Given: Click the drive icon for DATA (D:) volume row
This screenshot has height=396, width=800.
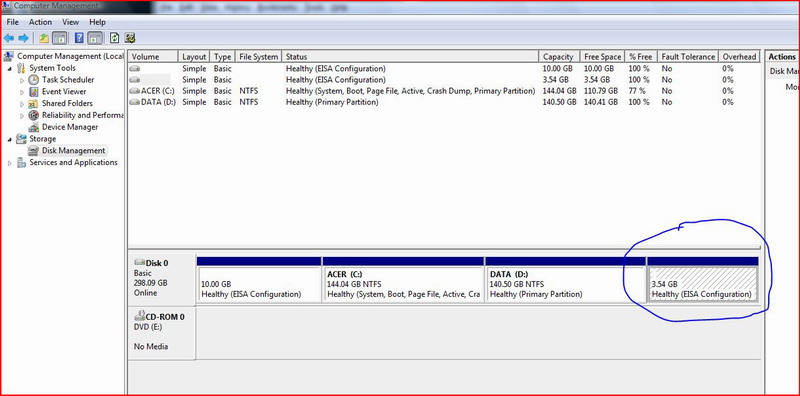Looking at the screenshot, I should (x=135, y=102).
